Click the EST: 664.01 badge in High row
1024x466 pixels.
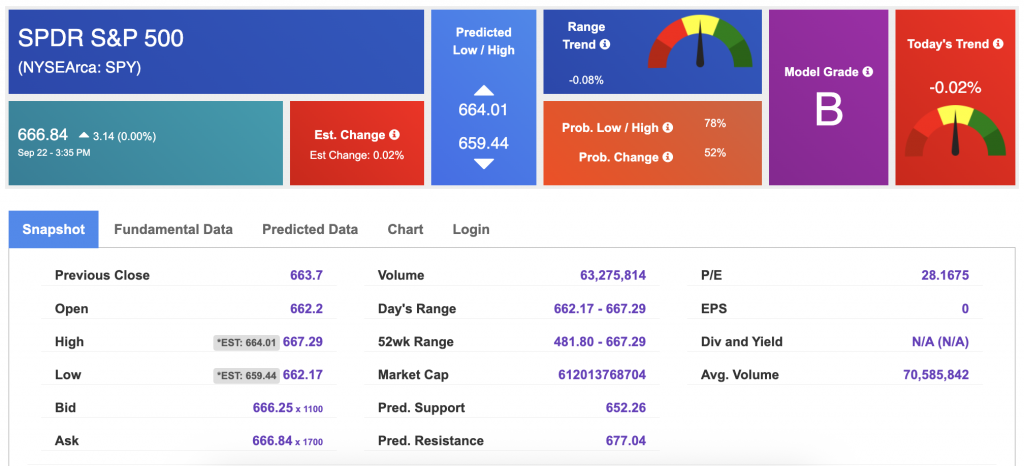tap(246, 342)
